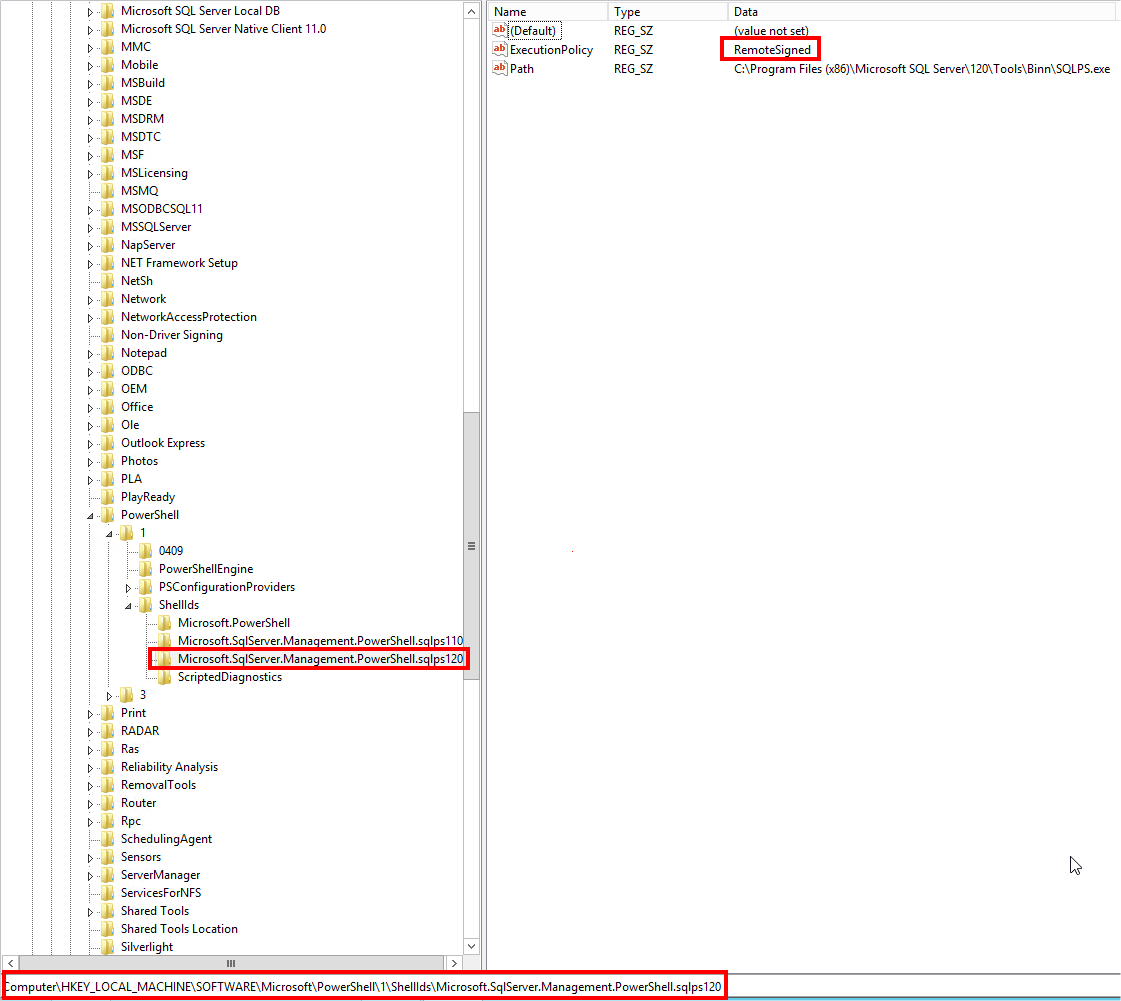Image resolution: width=1121 pixels, height=1001 pixels.
Task: Click the tree's horizontal scrollbar thumb
Action: pos(230,963)
